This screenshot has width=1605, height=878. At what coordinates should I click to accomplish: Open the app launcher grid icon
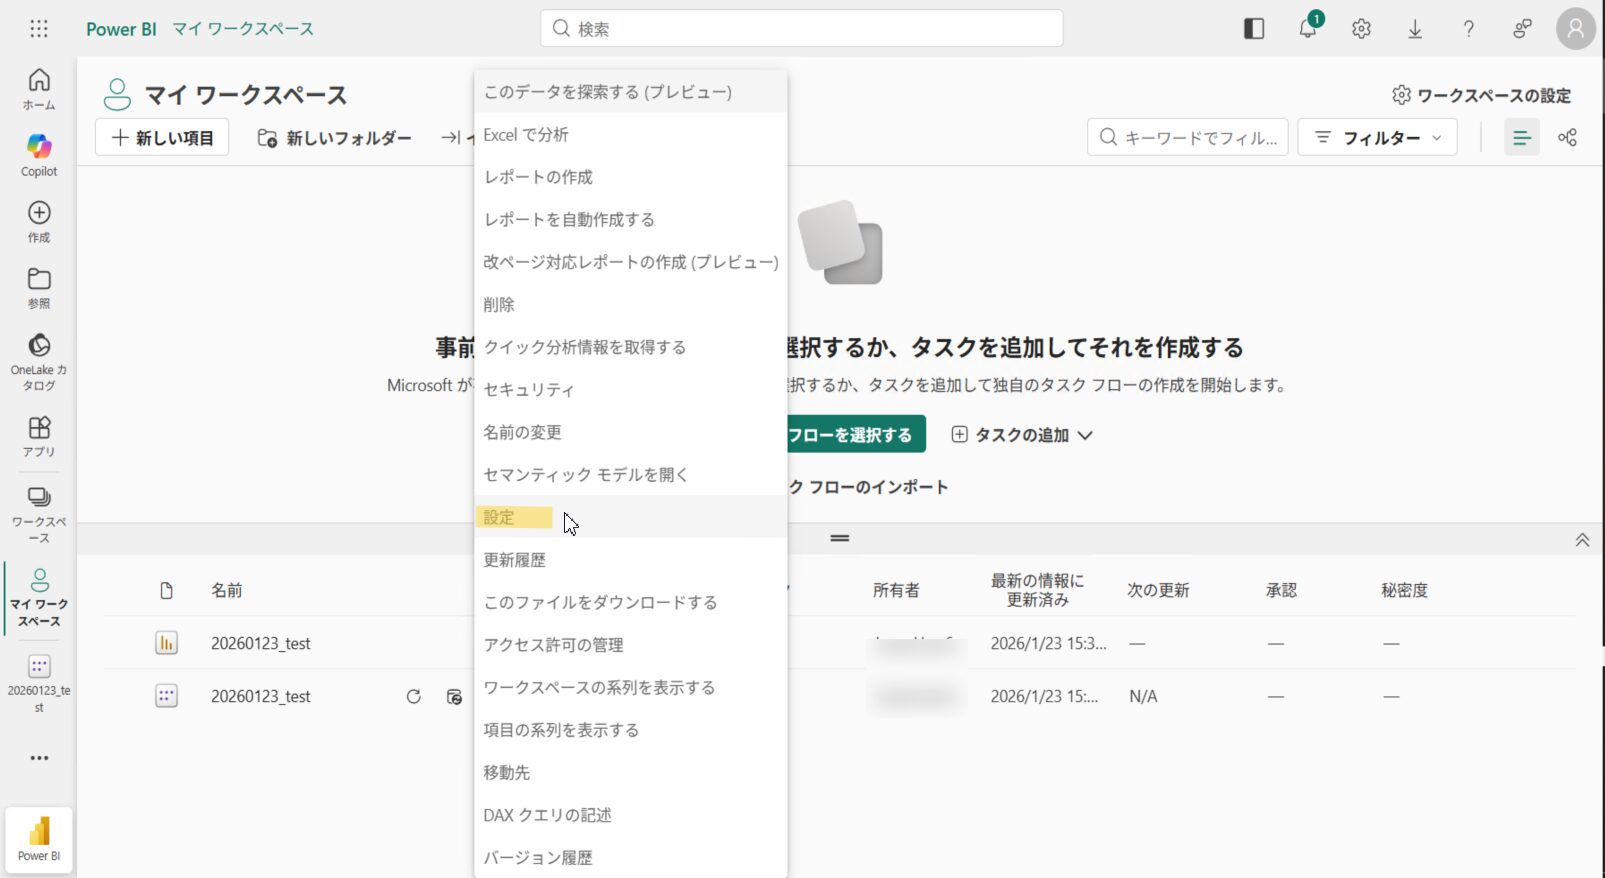pos(39,29)
